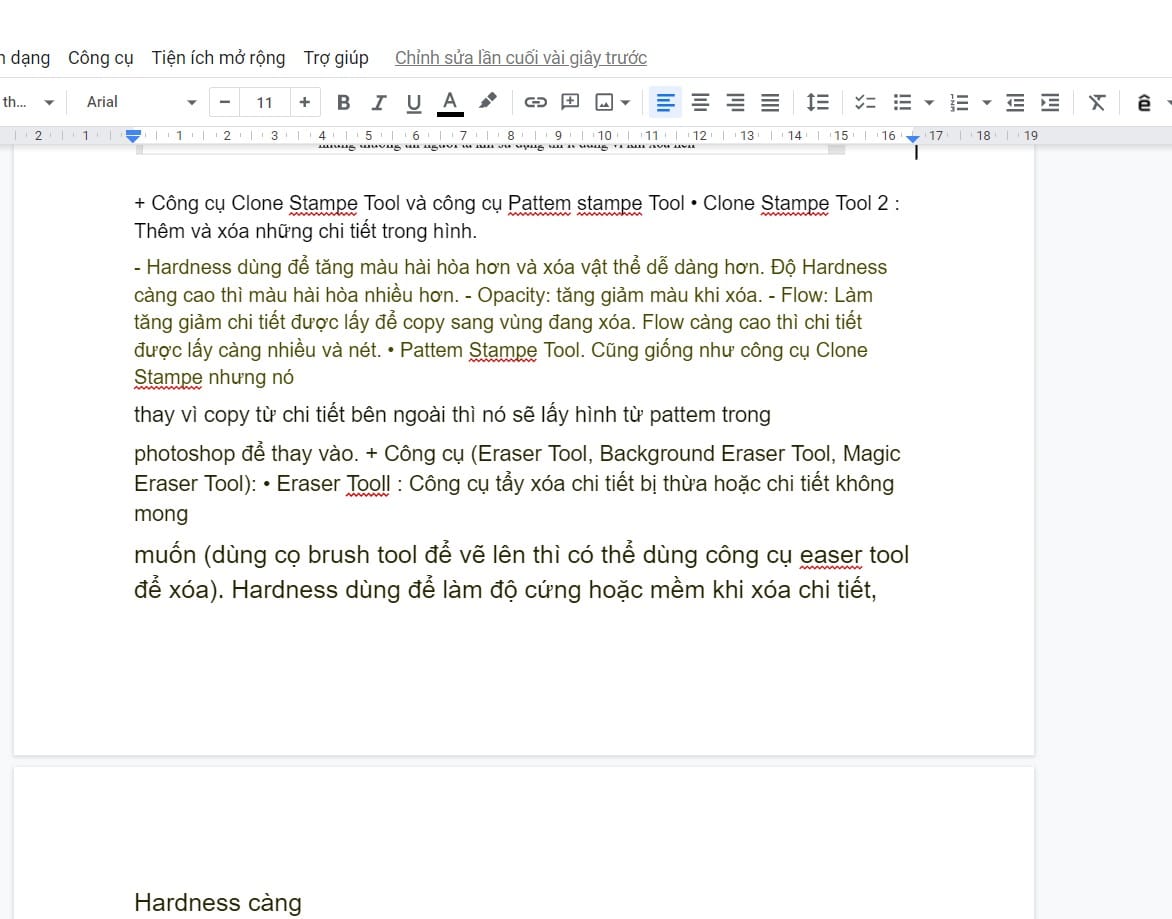Add a comment with the comment icon
The image size is (1172, 919).
[x=570, y=102]
